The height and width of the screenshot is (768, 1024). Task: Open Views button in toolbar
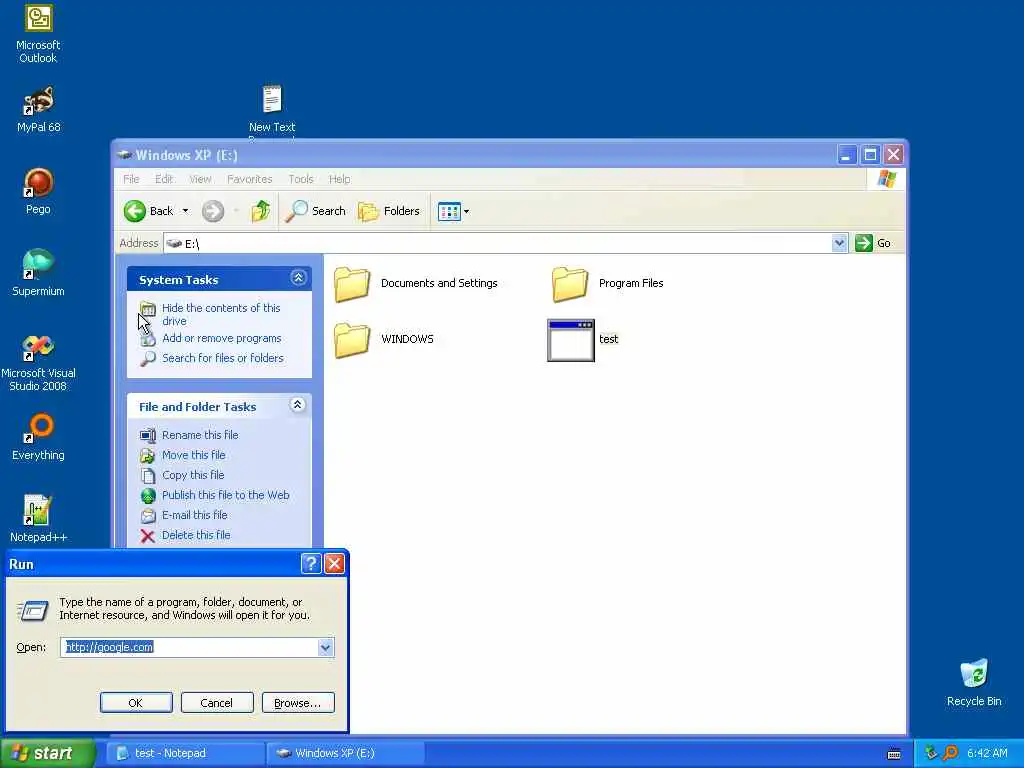tap(449, 212)
